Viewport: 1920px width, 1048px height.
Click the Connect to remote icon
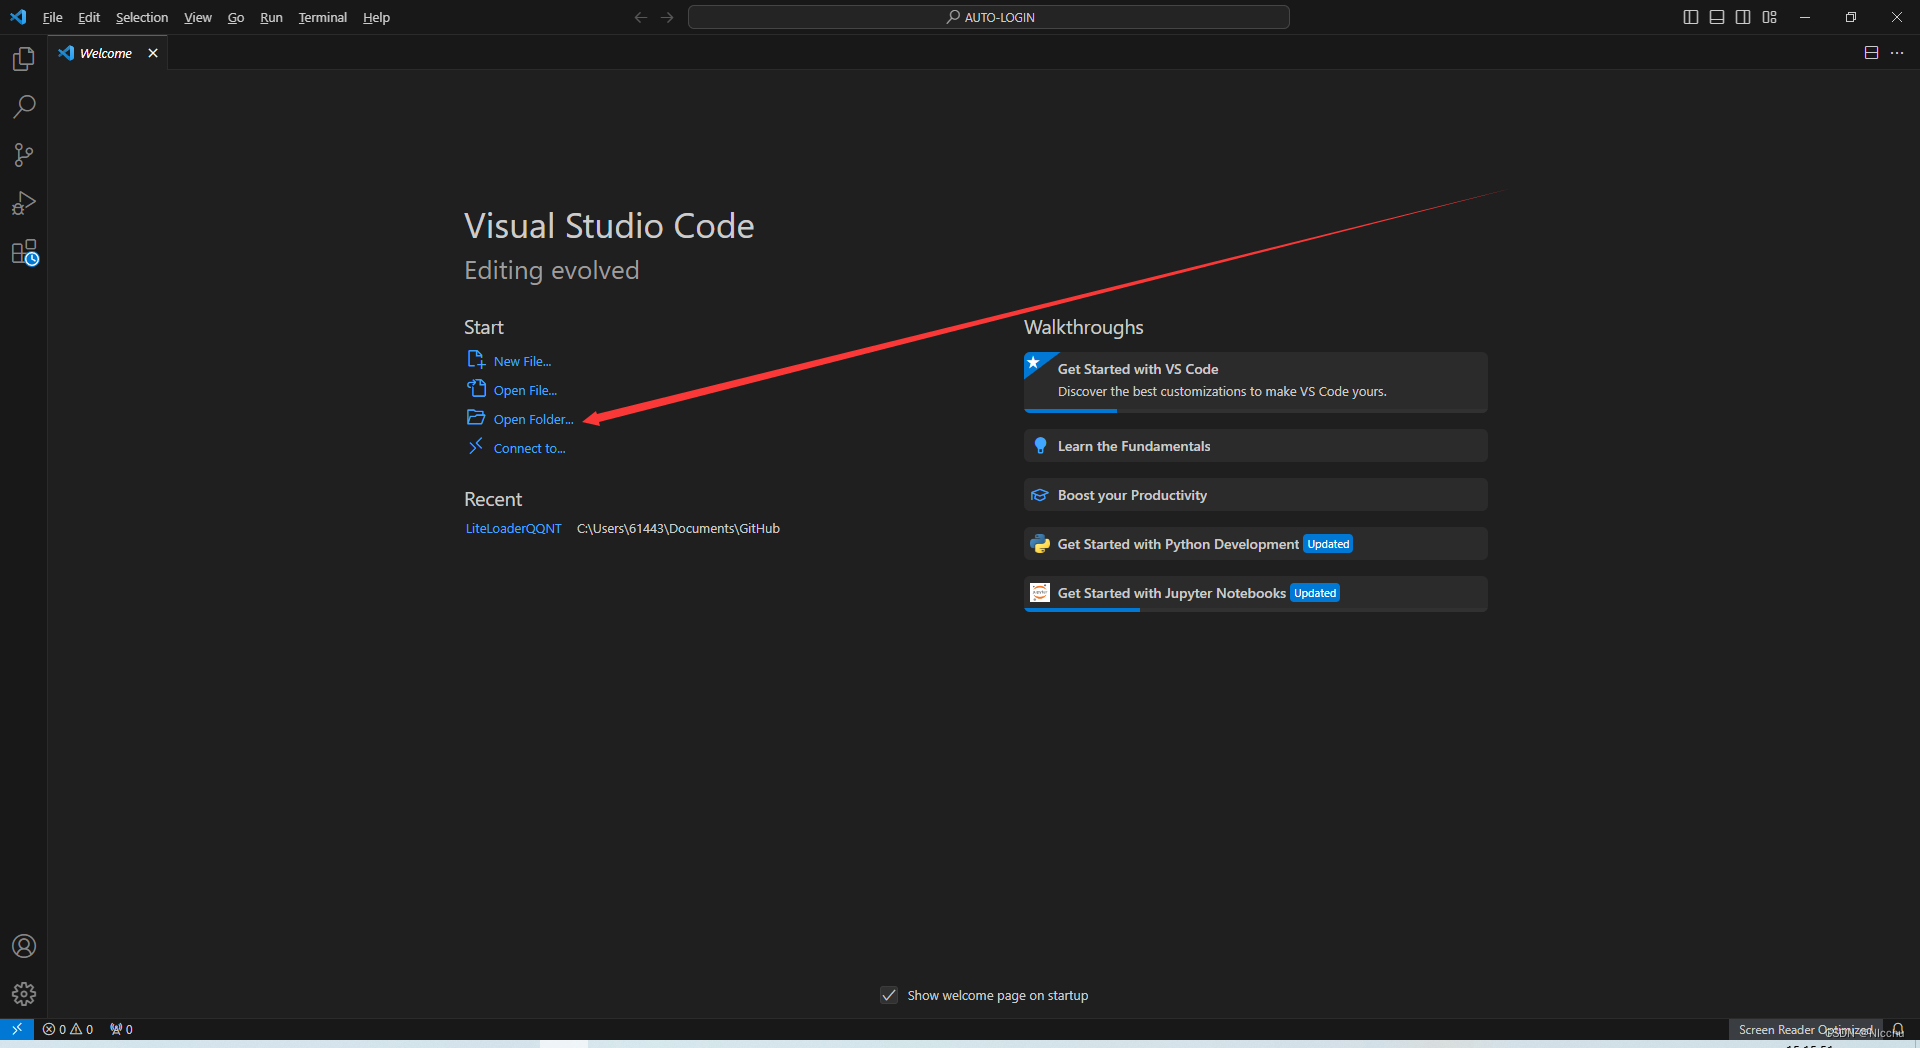click(x=476, y=447)
